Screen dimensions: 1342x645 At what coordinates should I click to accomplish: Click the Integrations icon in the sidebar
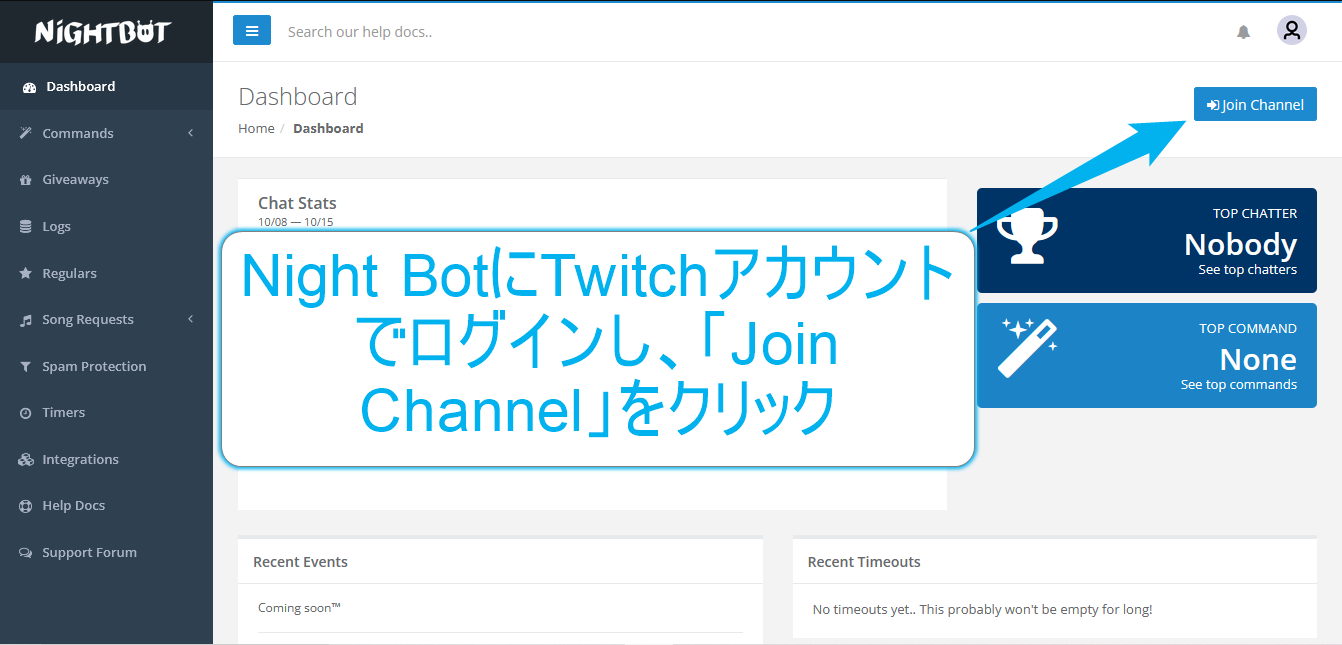tap(24, 458)
